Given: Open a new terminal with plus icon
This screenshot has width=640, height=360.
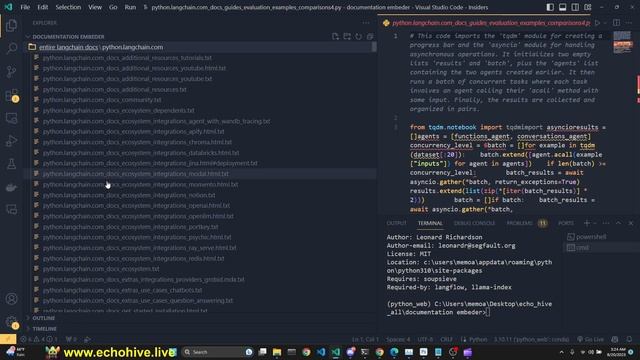Looking at the screenshot, I should pyautogui.click(x=587, y=223).
